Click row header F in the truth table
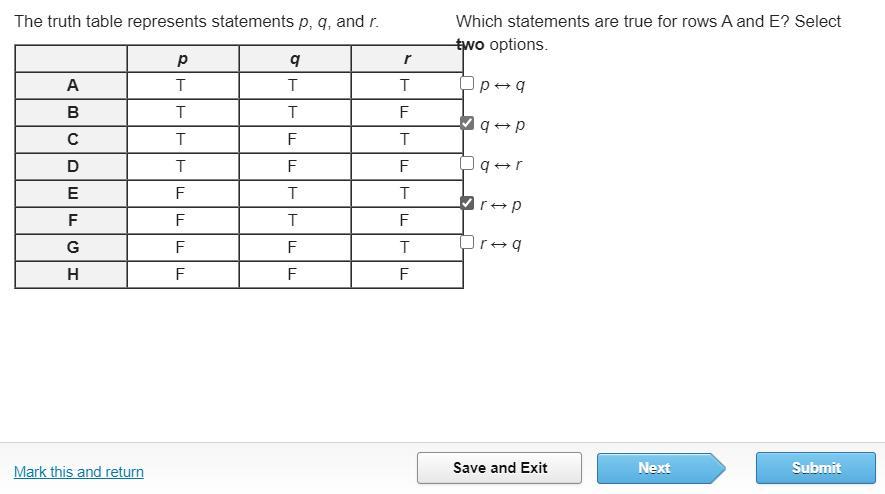885x494 pixels. coord(72,220)
